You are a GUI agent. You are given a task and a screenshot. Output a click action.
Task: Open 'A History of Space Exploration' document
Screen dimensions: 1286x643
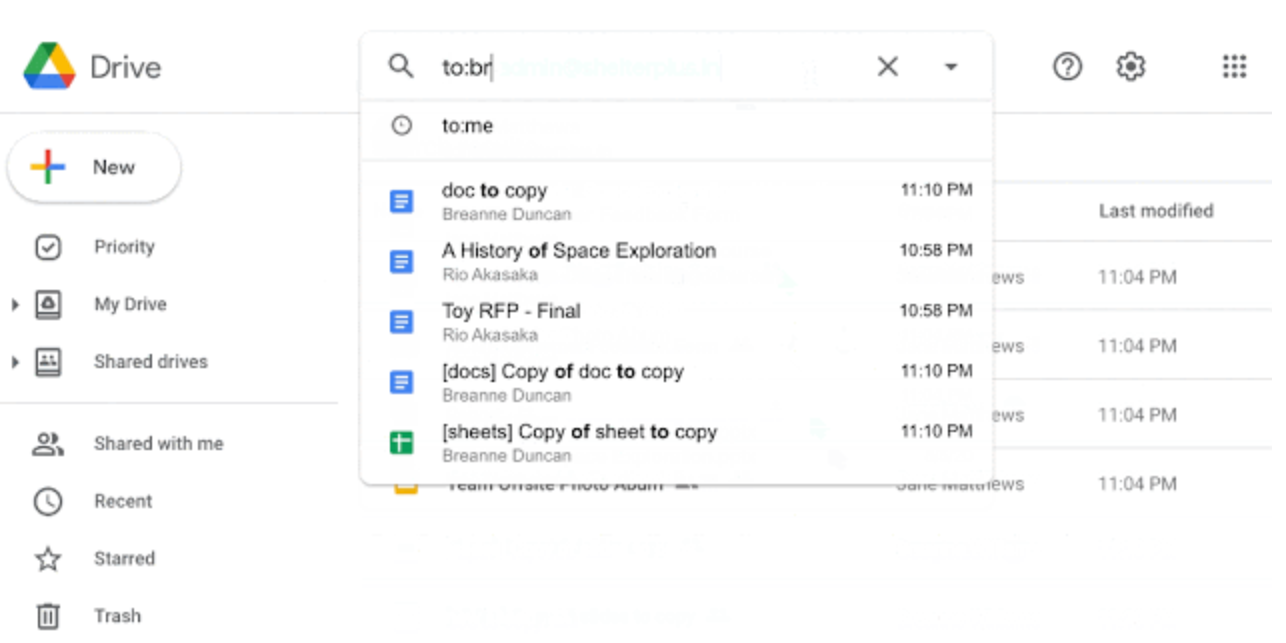(579, 251)
